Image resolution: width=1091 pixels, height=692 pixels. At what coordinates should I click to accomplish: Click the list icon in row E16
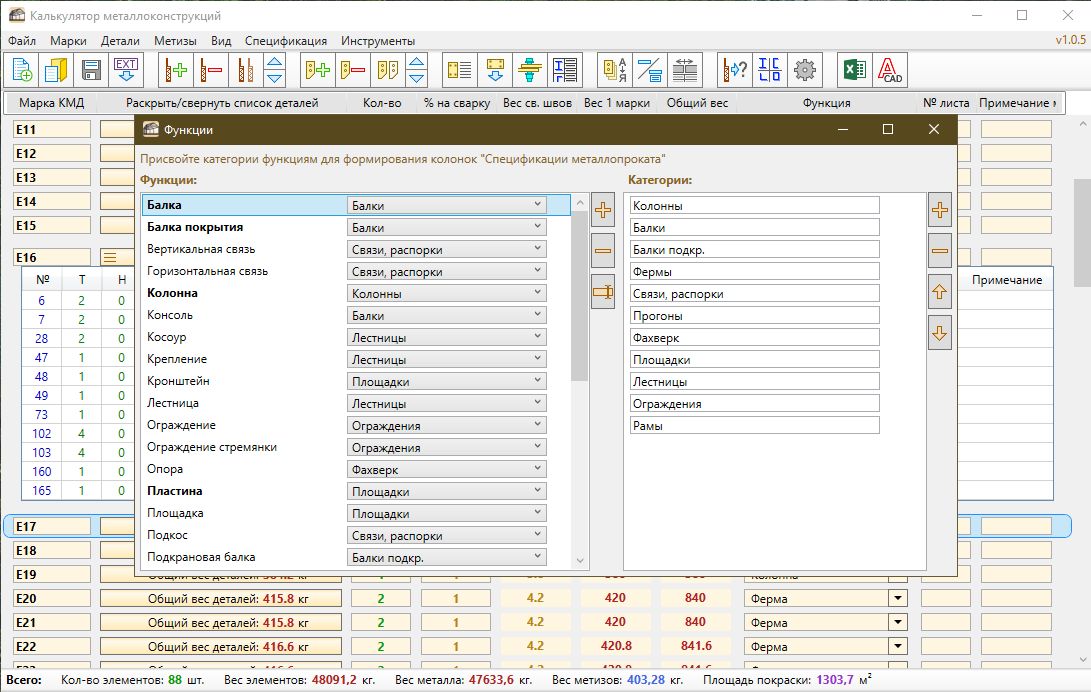click(x=110, y=257)
